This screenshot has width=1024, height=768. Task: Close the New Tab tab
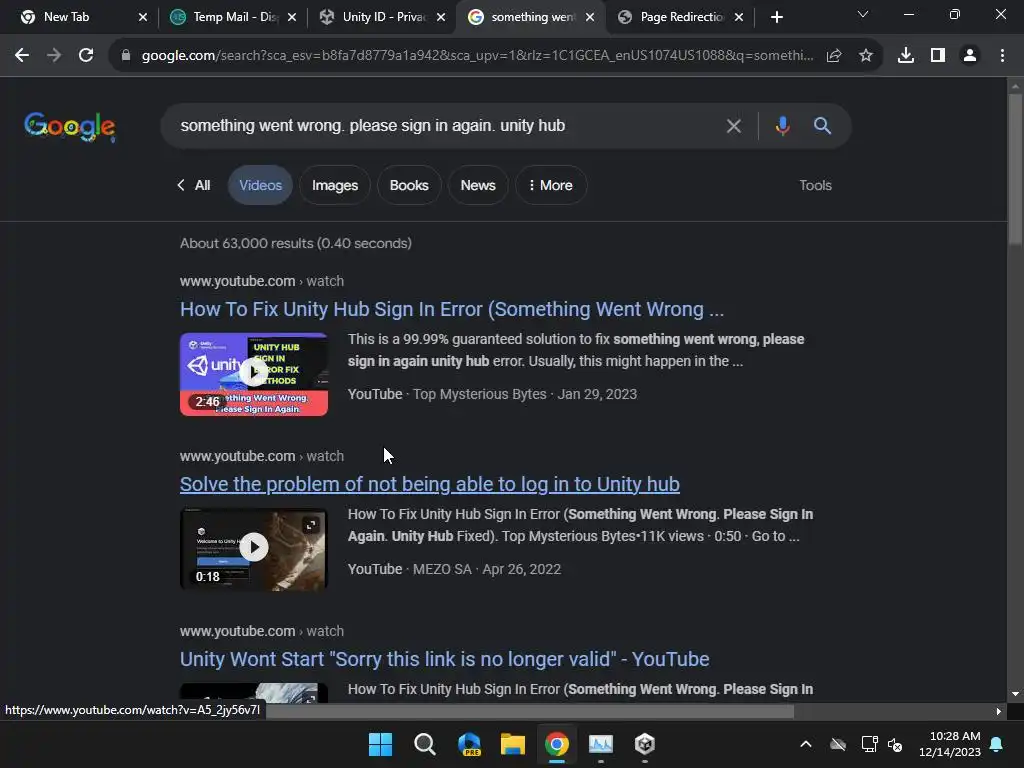point(143,17)
